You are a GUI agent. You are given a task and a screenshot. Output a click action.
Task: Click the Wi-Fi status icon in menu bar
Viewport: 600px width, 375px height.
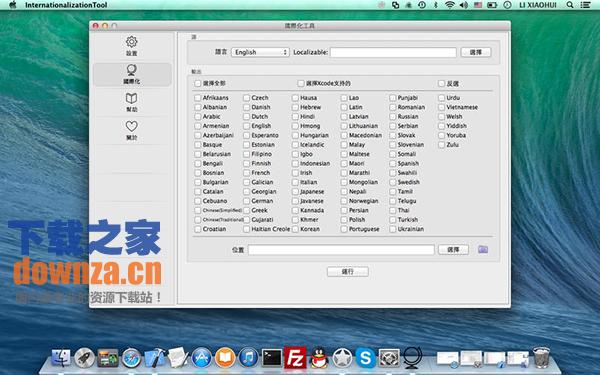450,5
